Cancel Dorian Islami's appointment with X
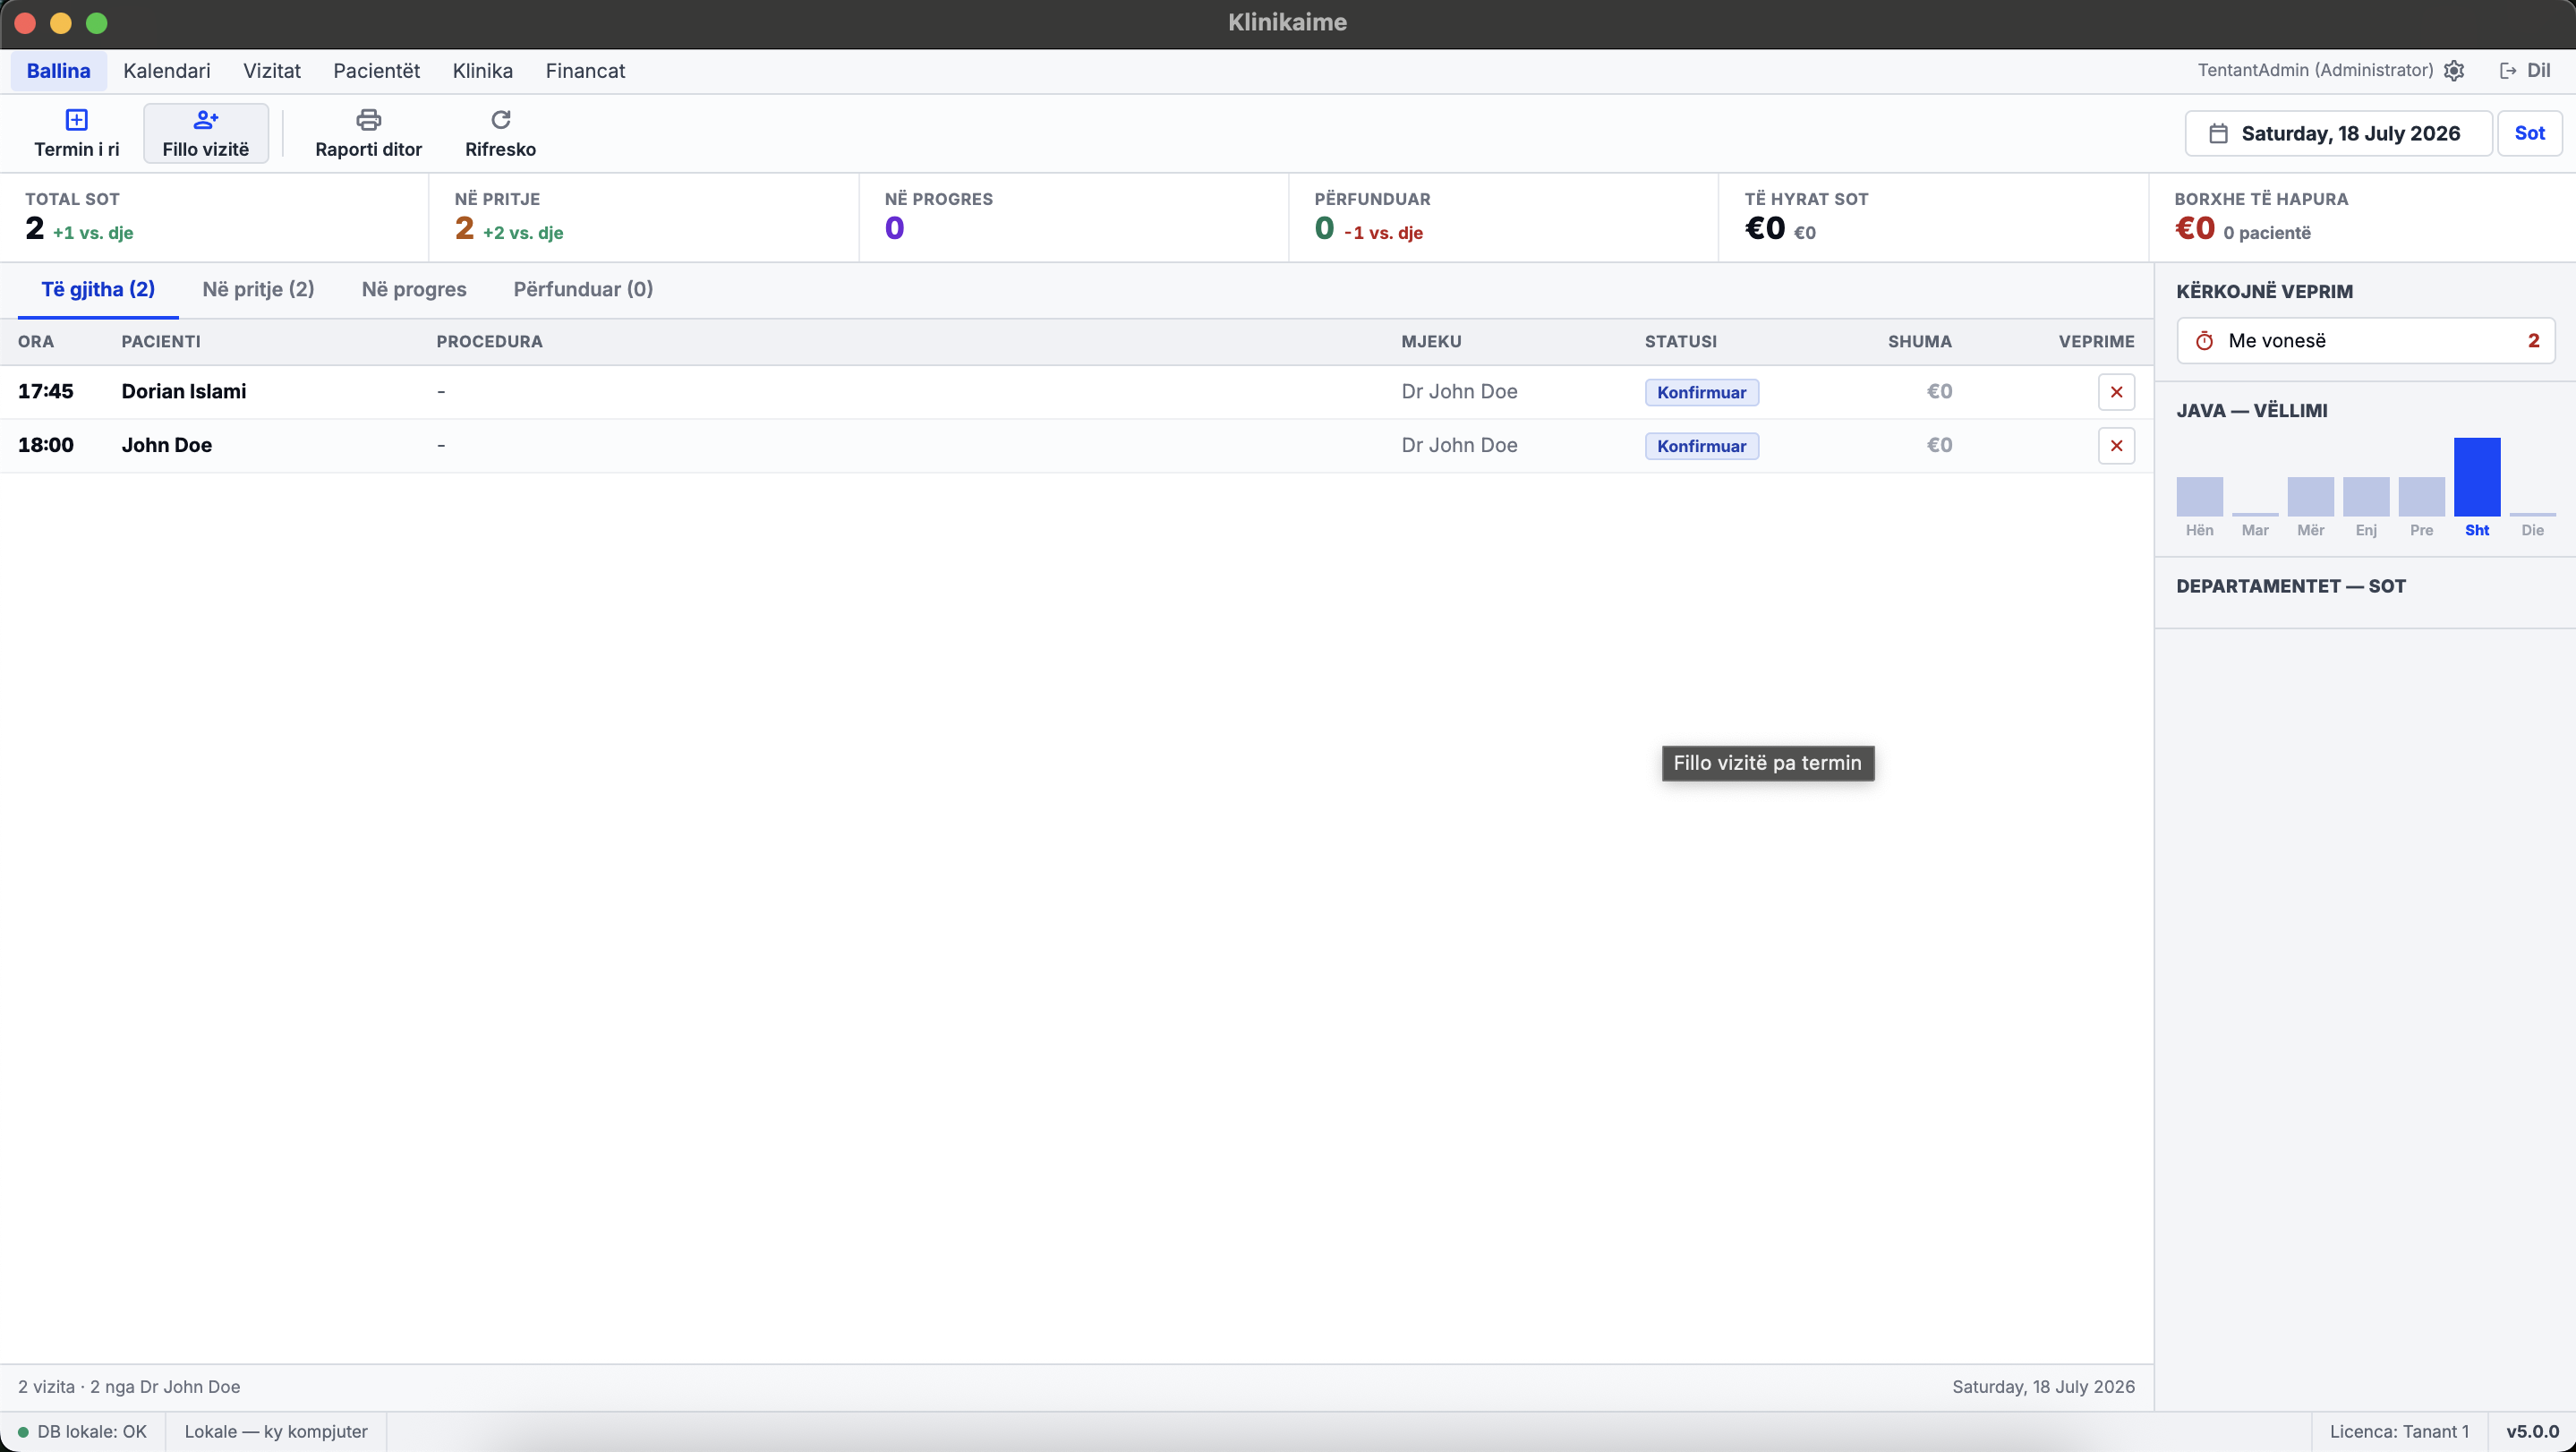2576x1452 pixels. (2116, 392)
